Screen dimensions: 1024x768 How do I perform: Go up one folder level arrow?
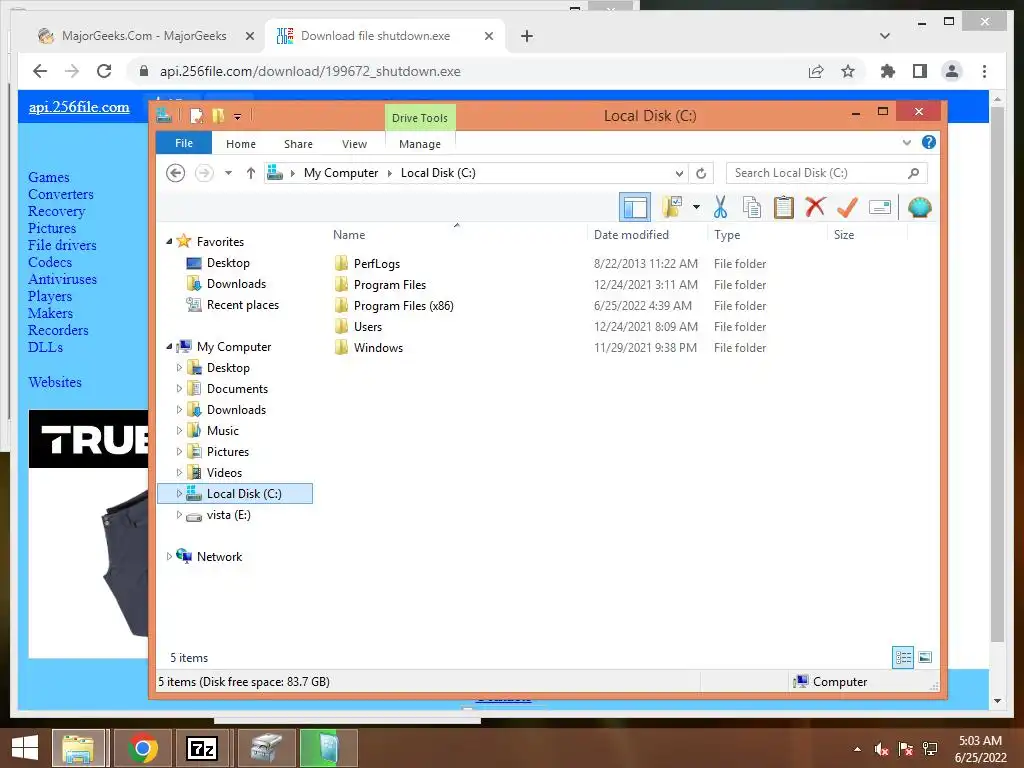pyautogui.click(x=251, y=173)
